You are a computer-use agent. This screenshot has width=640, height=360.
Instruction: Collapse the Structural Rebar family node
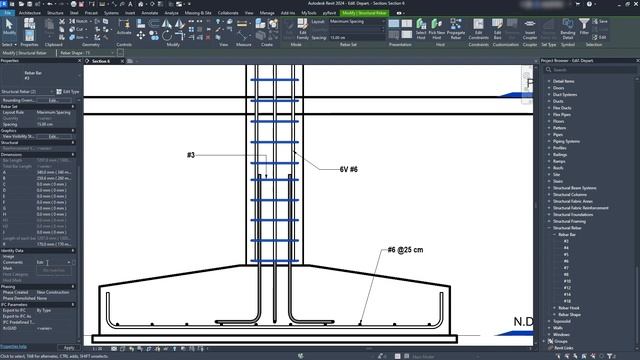[549, 228]
